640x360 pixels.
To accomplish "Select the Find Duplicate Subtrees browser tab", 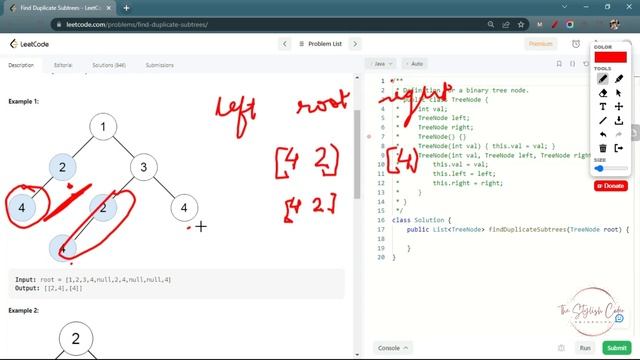I will coord(60,8).
